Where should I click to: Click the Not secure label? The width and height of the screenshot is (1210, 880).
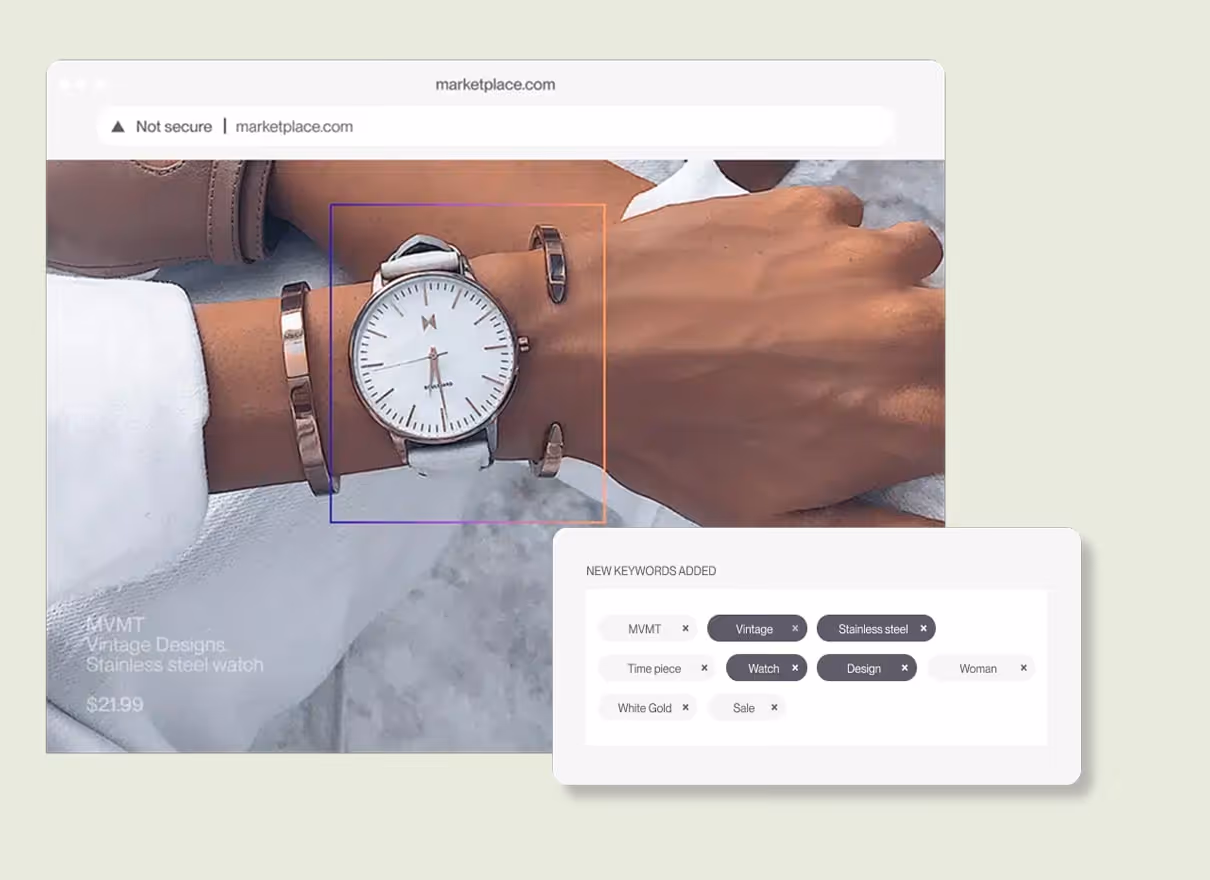point(174,127)
